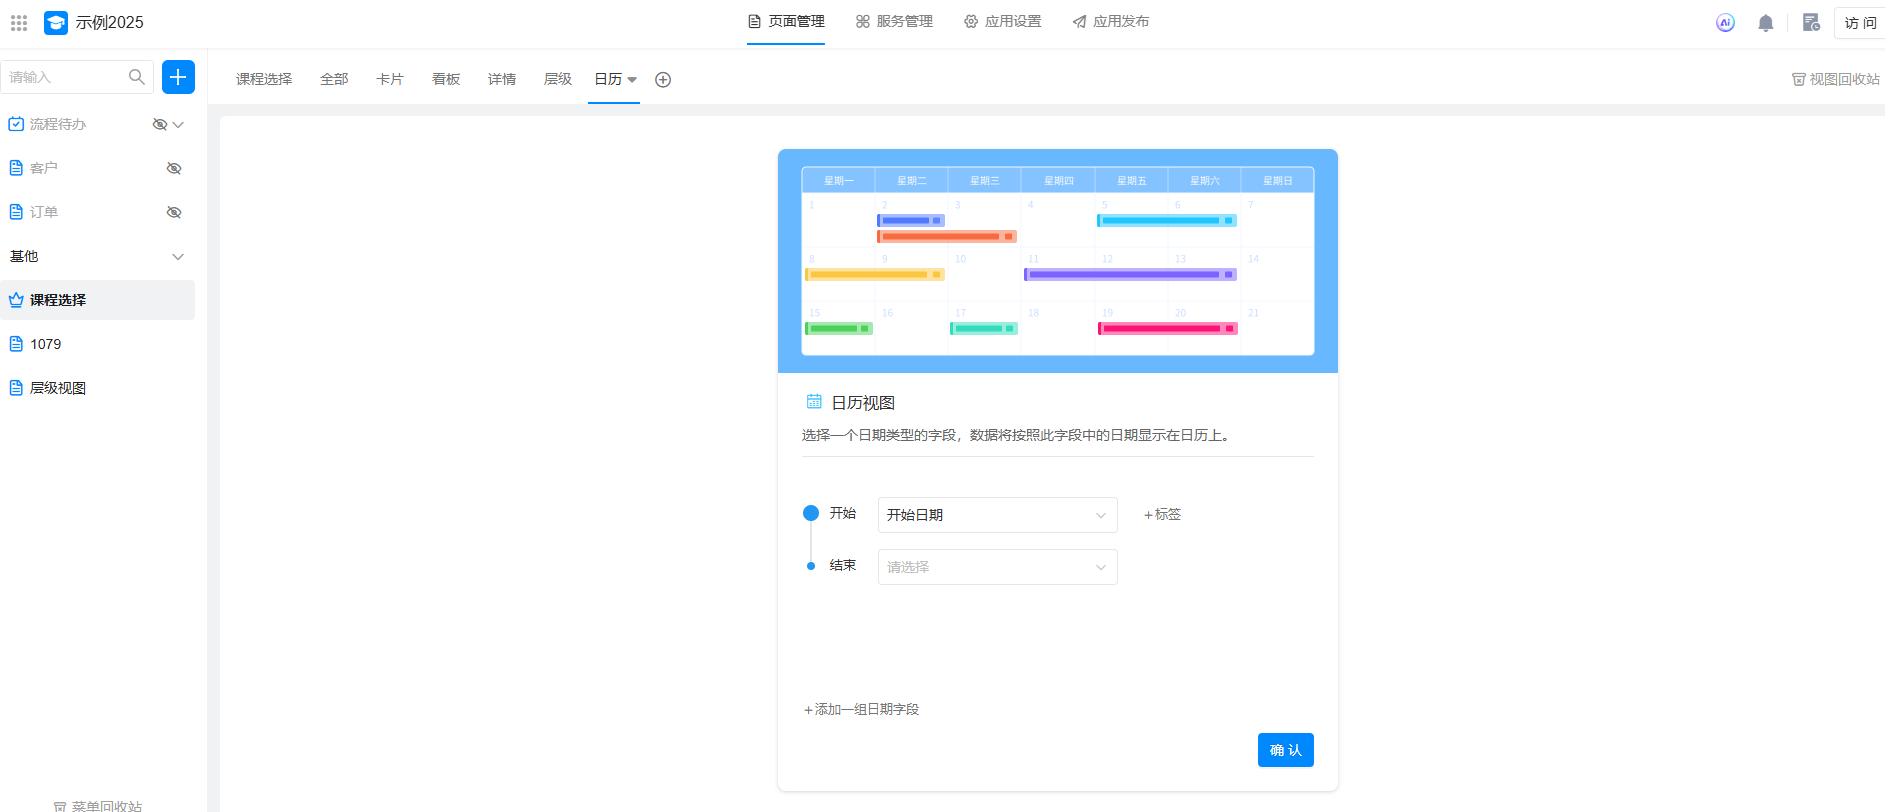Collapse the 其他 group in the sidebar
The image size is (1885, 812).
[x=178, y=256]
